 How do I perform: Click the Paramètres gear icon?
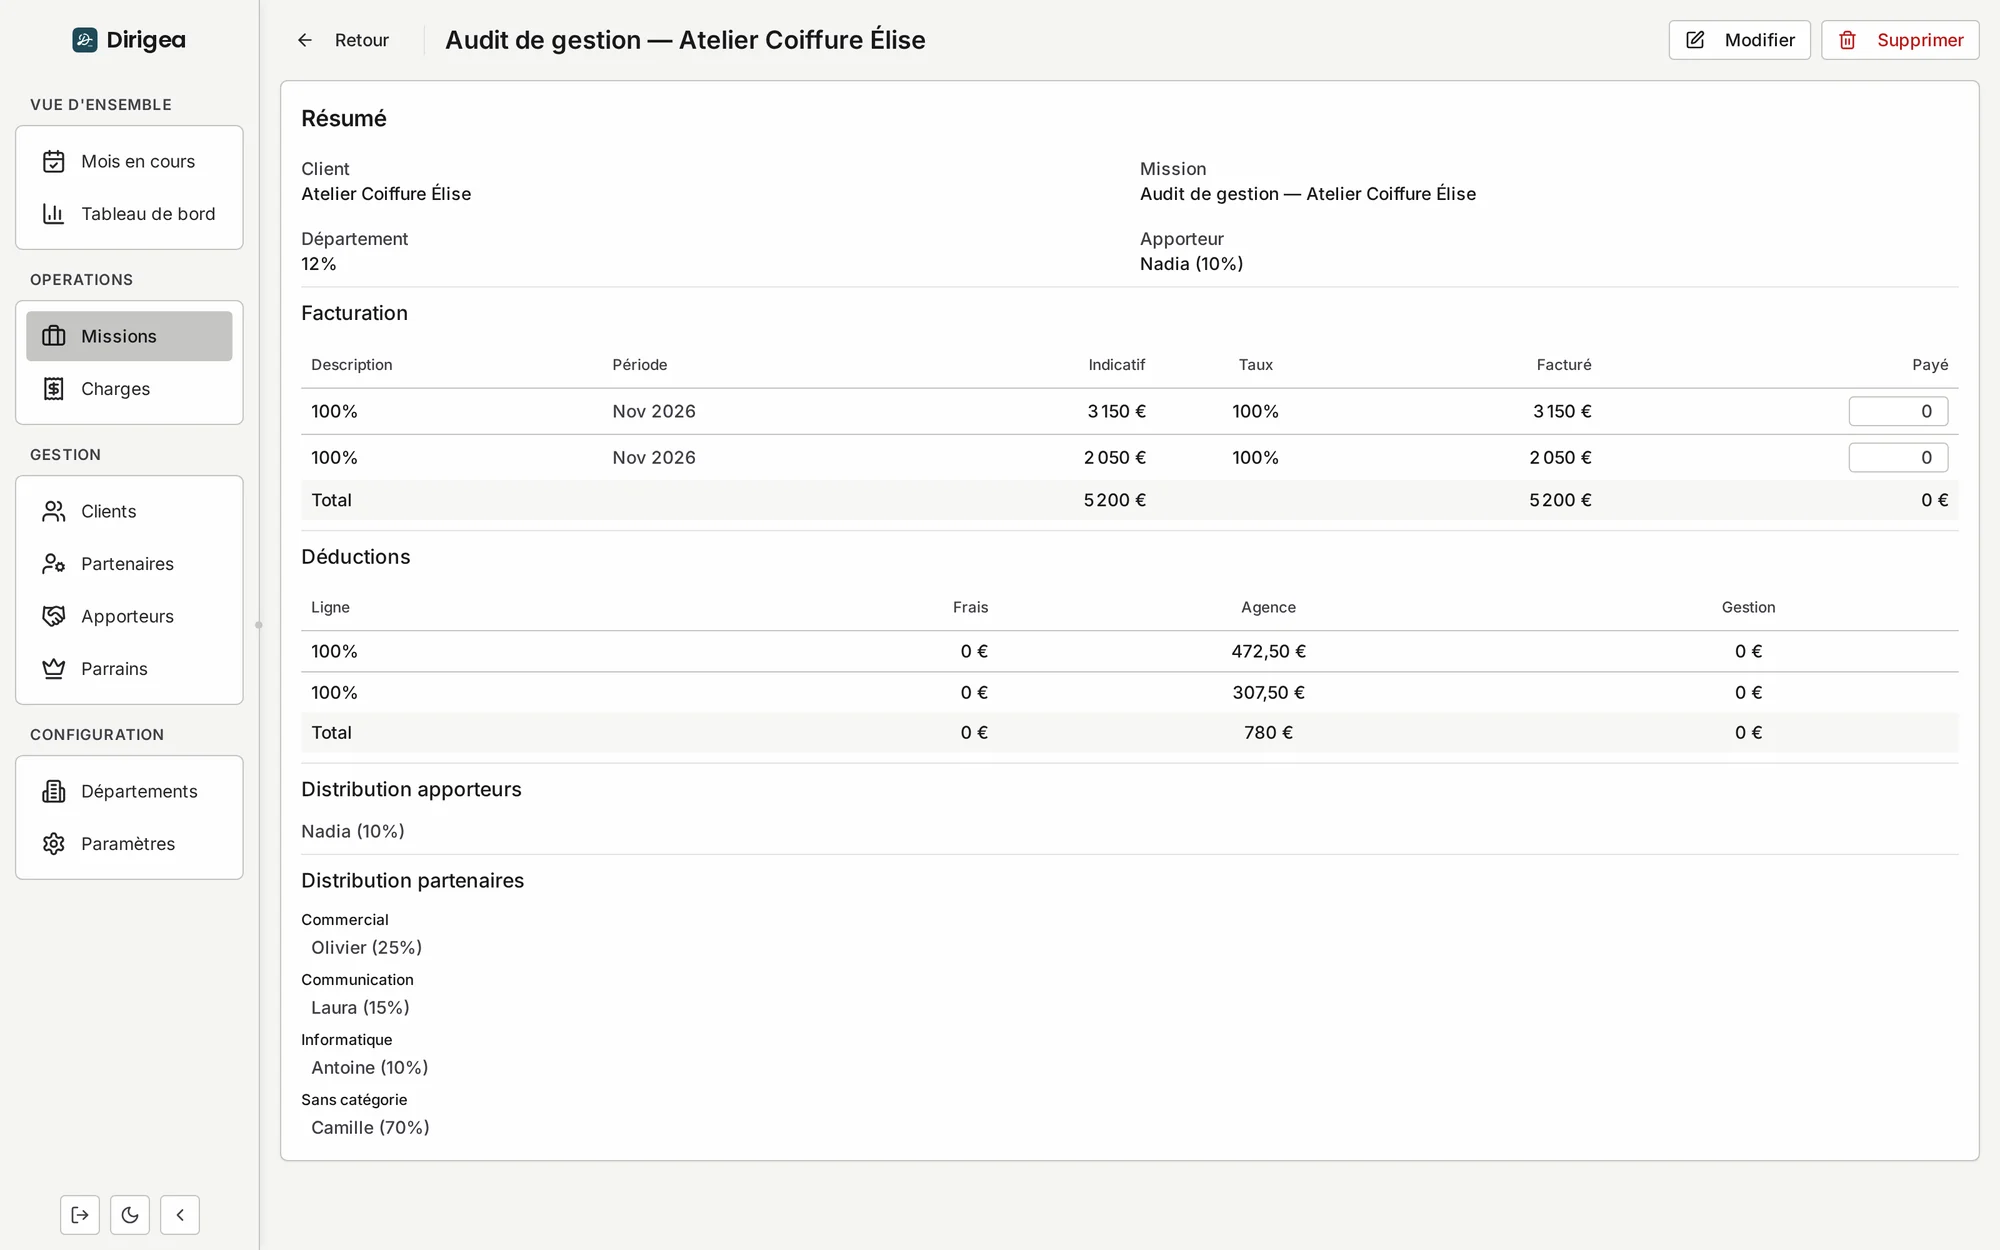point(54,844)
